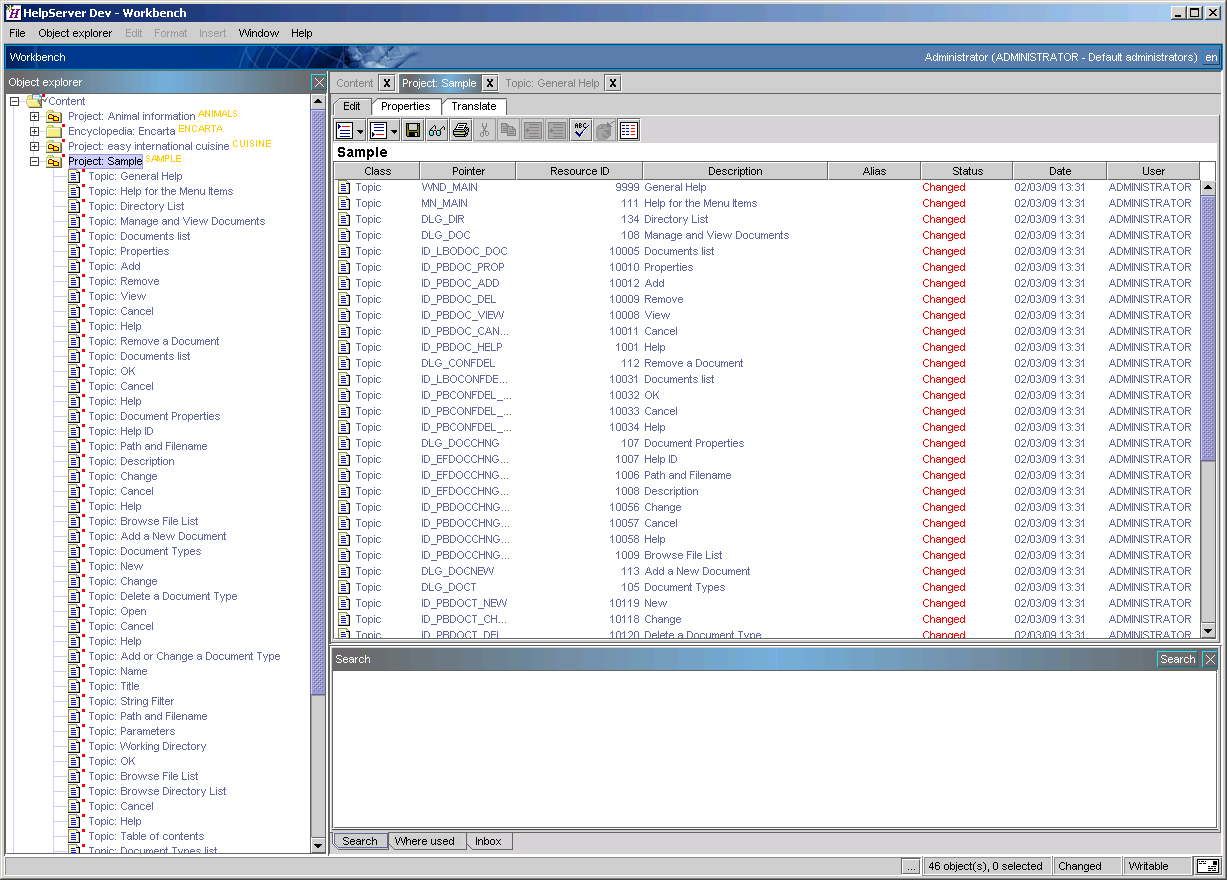The image size is (1227, 880).
Task: Collapse the Project: Sample tree node
Action: 34,161
